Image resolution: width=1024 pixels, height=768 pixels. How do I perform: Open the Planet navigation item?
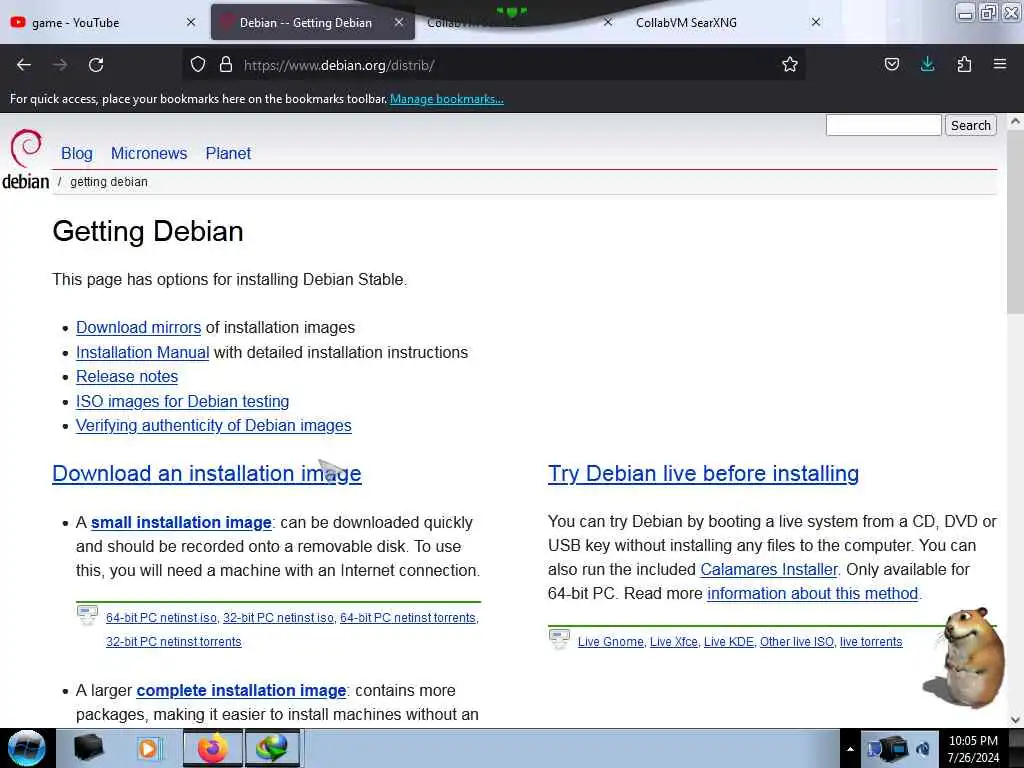(228, 153)
